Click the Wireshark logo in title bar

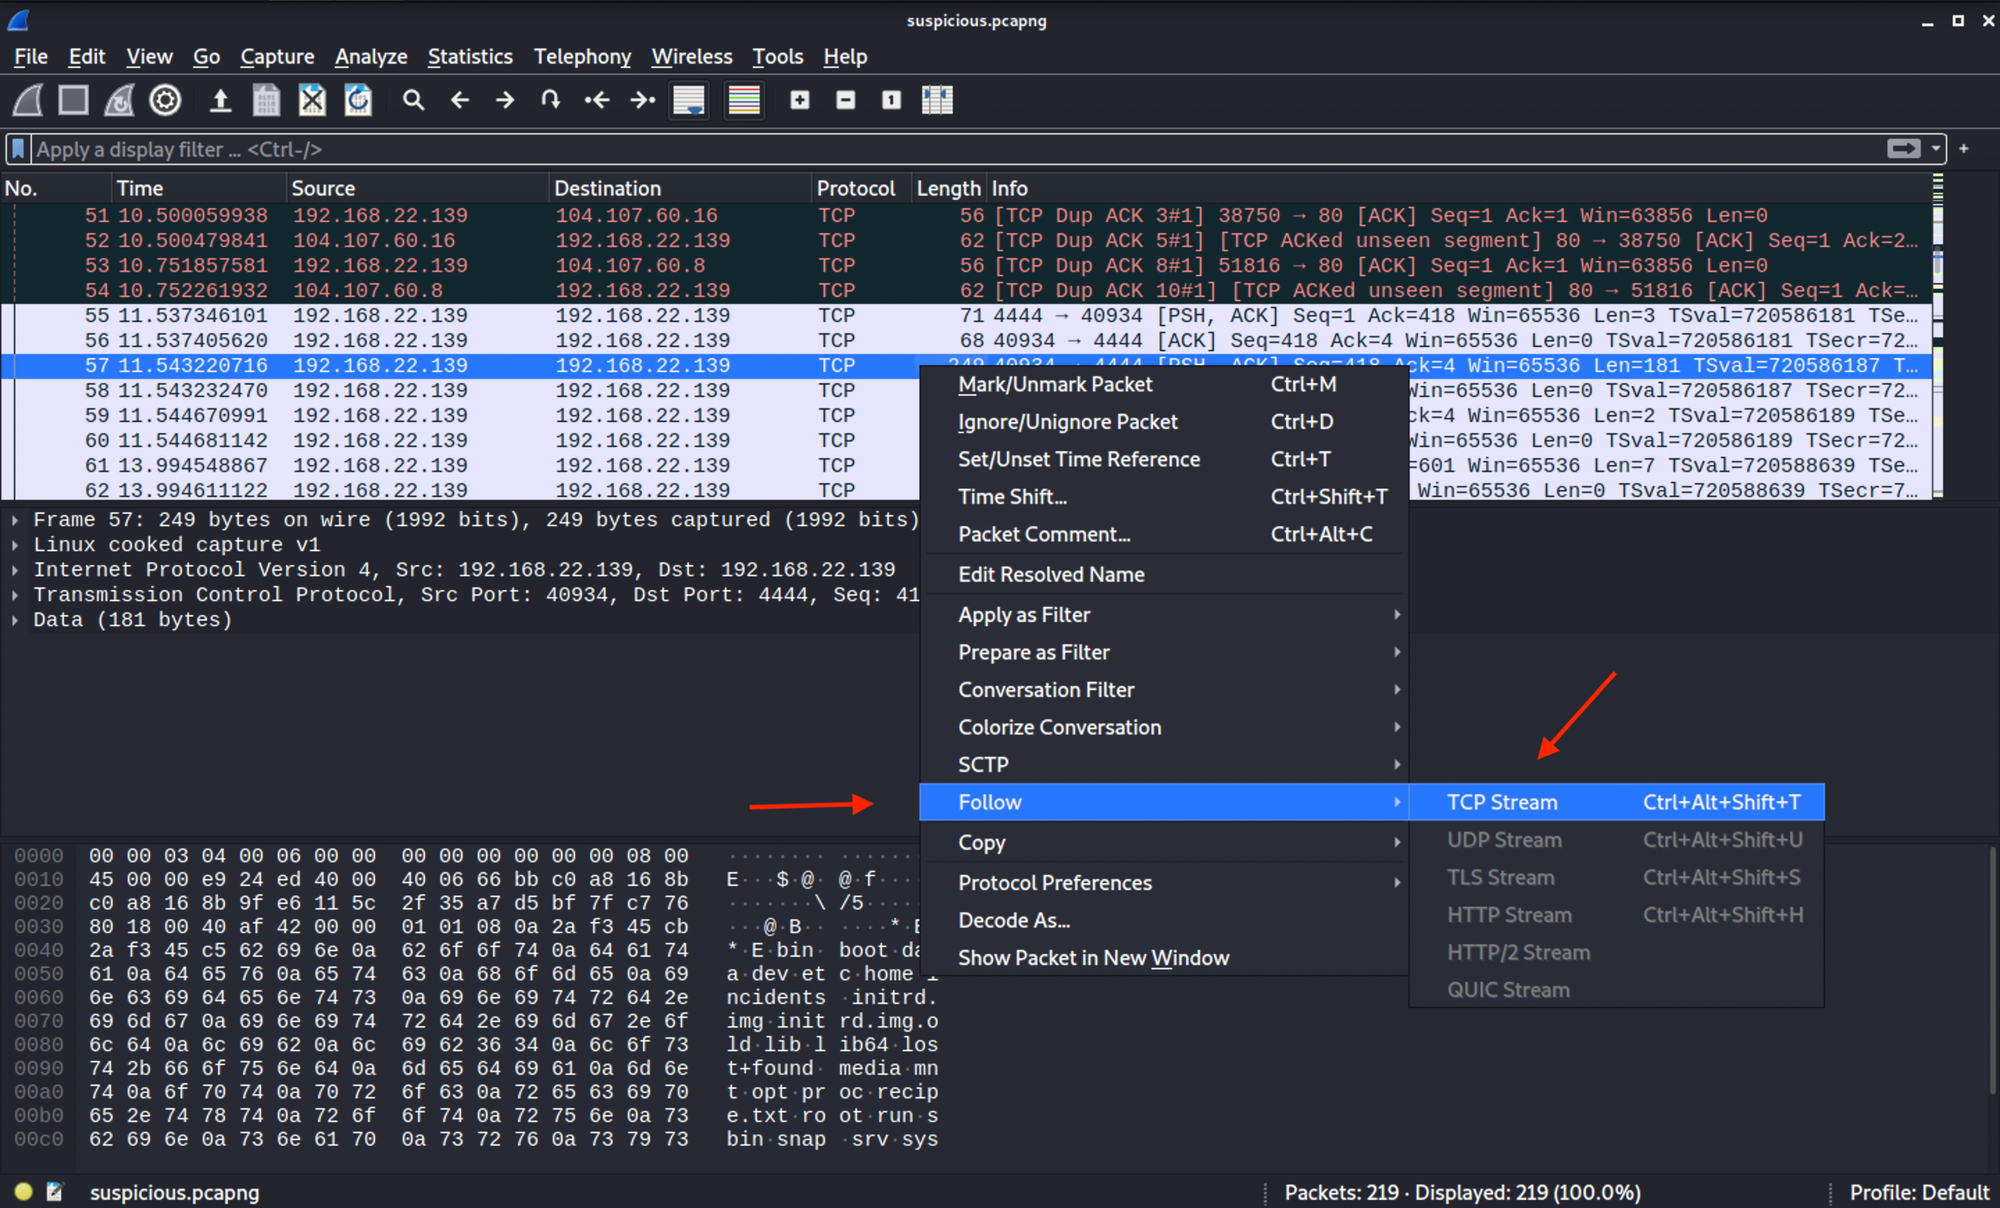pos(19,20)
